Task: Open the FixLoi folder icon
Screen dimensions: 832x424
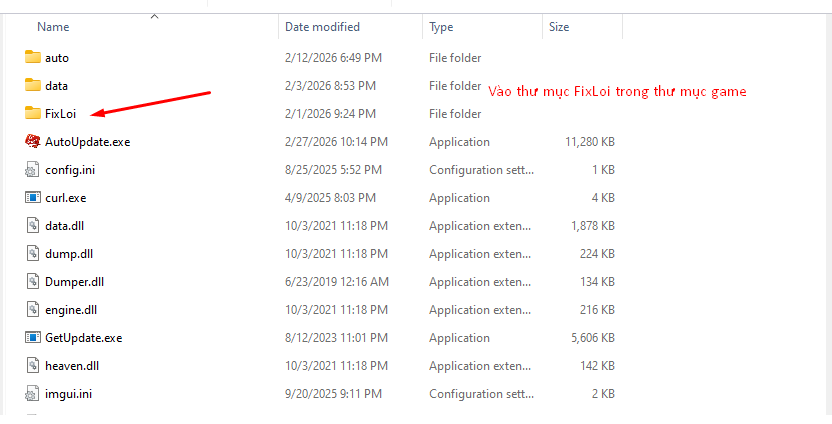Action: (x=32, y=113)
